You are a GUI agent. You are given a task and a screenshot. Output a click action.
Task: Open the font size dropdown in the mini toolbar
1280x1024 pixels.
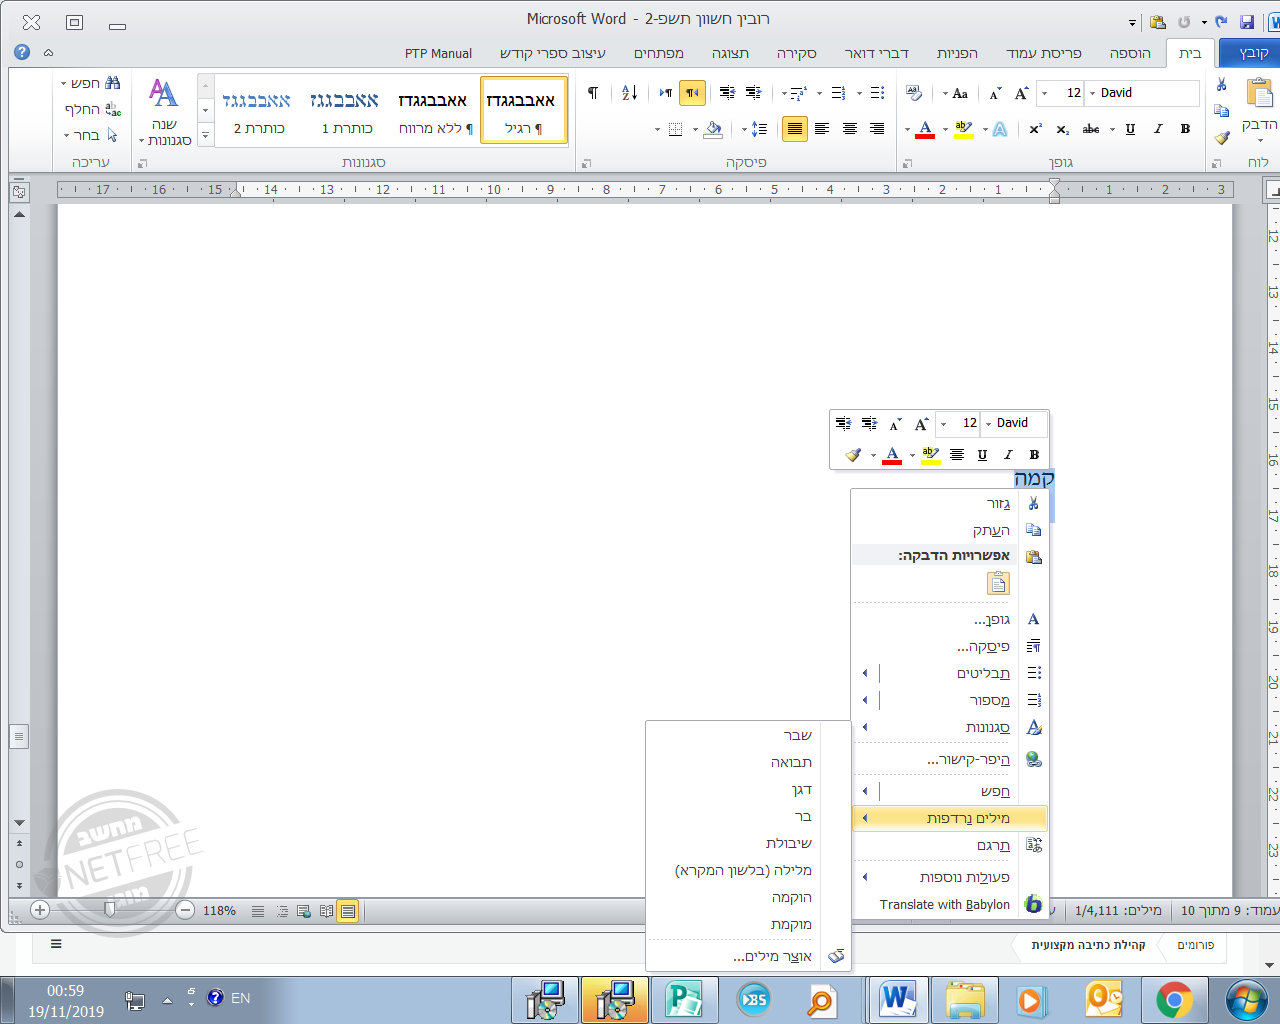pyautogui.click(x=944, y=424)
